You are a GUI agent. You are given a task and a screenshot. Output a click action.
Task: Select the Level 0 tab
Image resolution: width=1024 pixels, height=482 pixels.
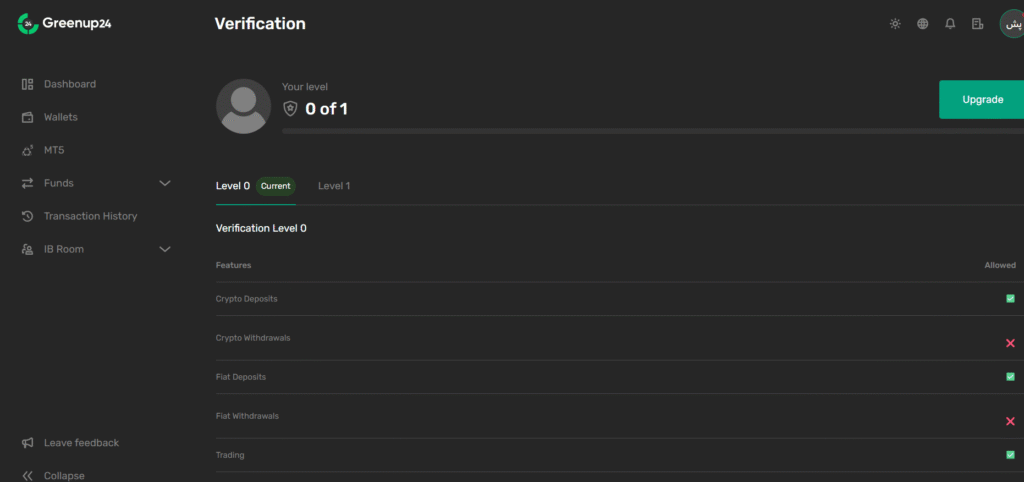232,186
